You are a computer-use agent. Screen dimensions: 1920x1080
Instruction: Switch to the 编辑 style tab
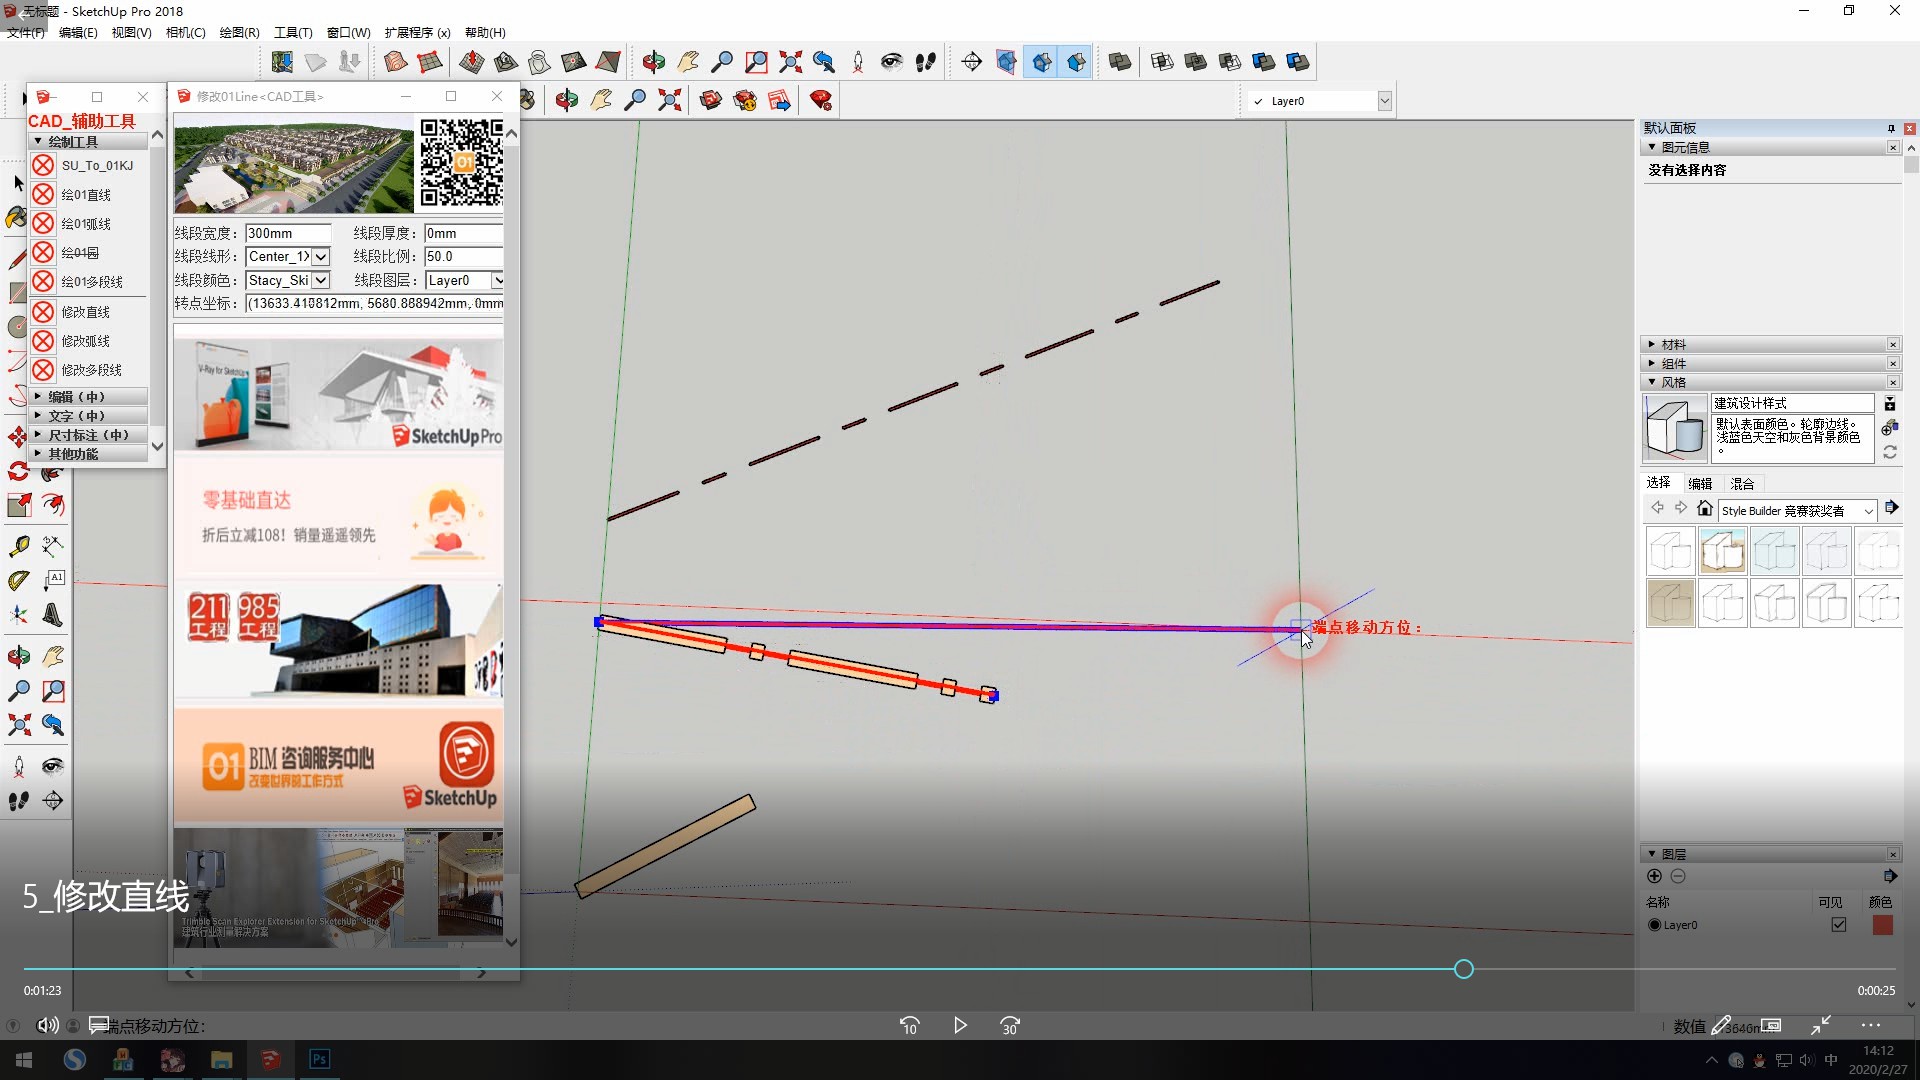pyautogui.click(x=1700, y=483)
